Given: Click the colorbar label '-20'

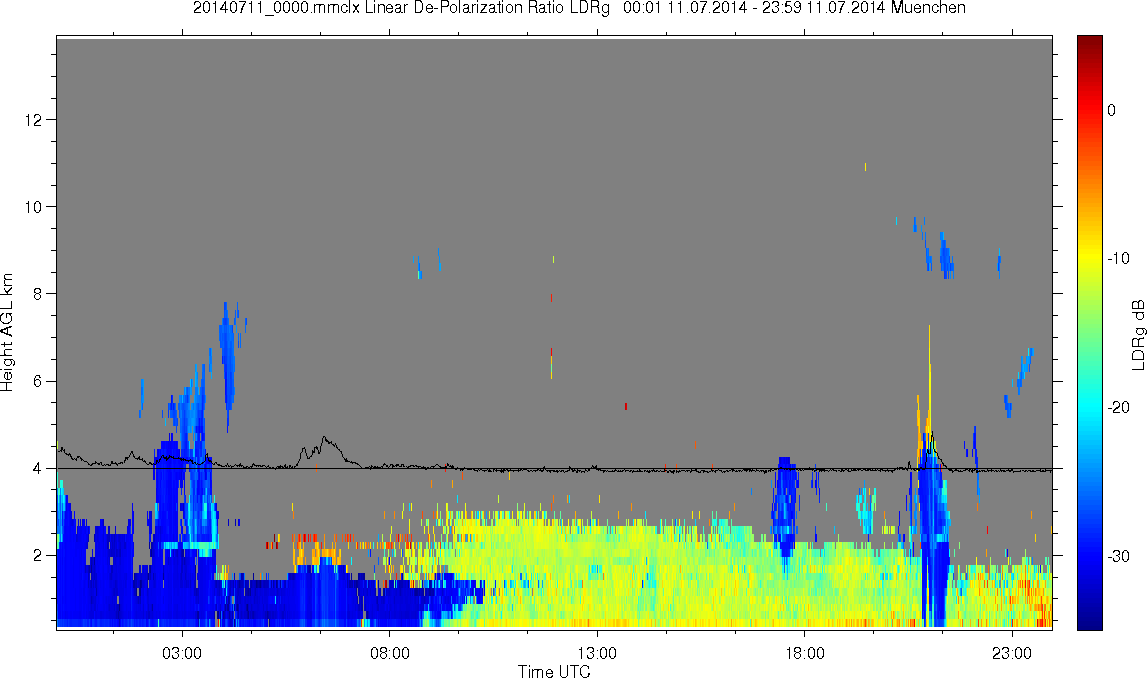Looking at the screenshot, I should click(1118, 407).
